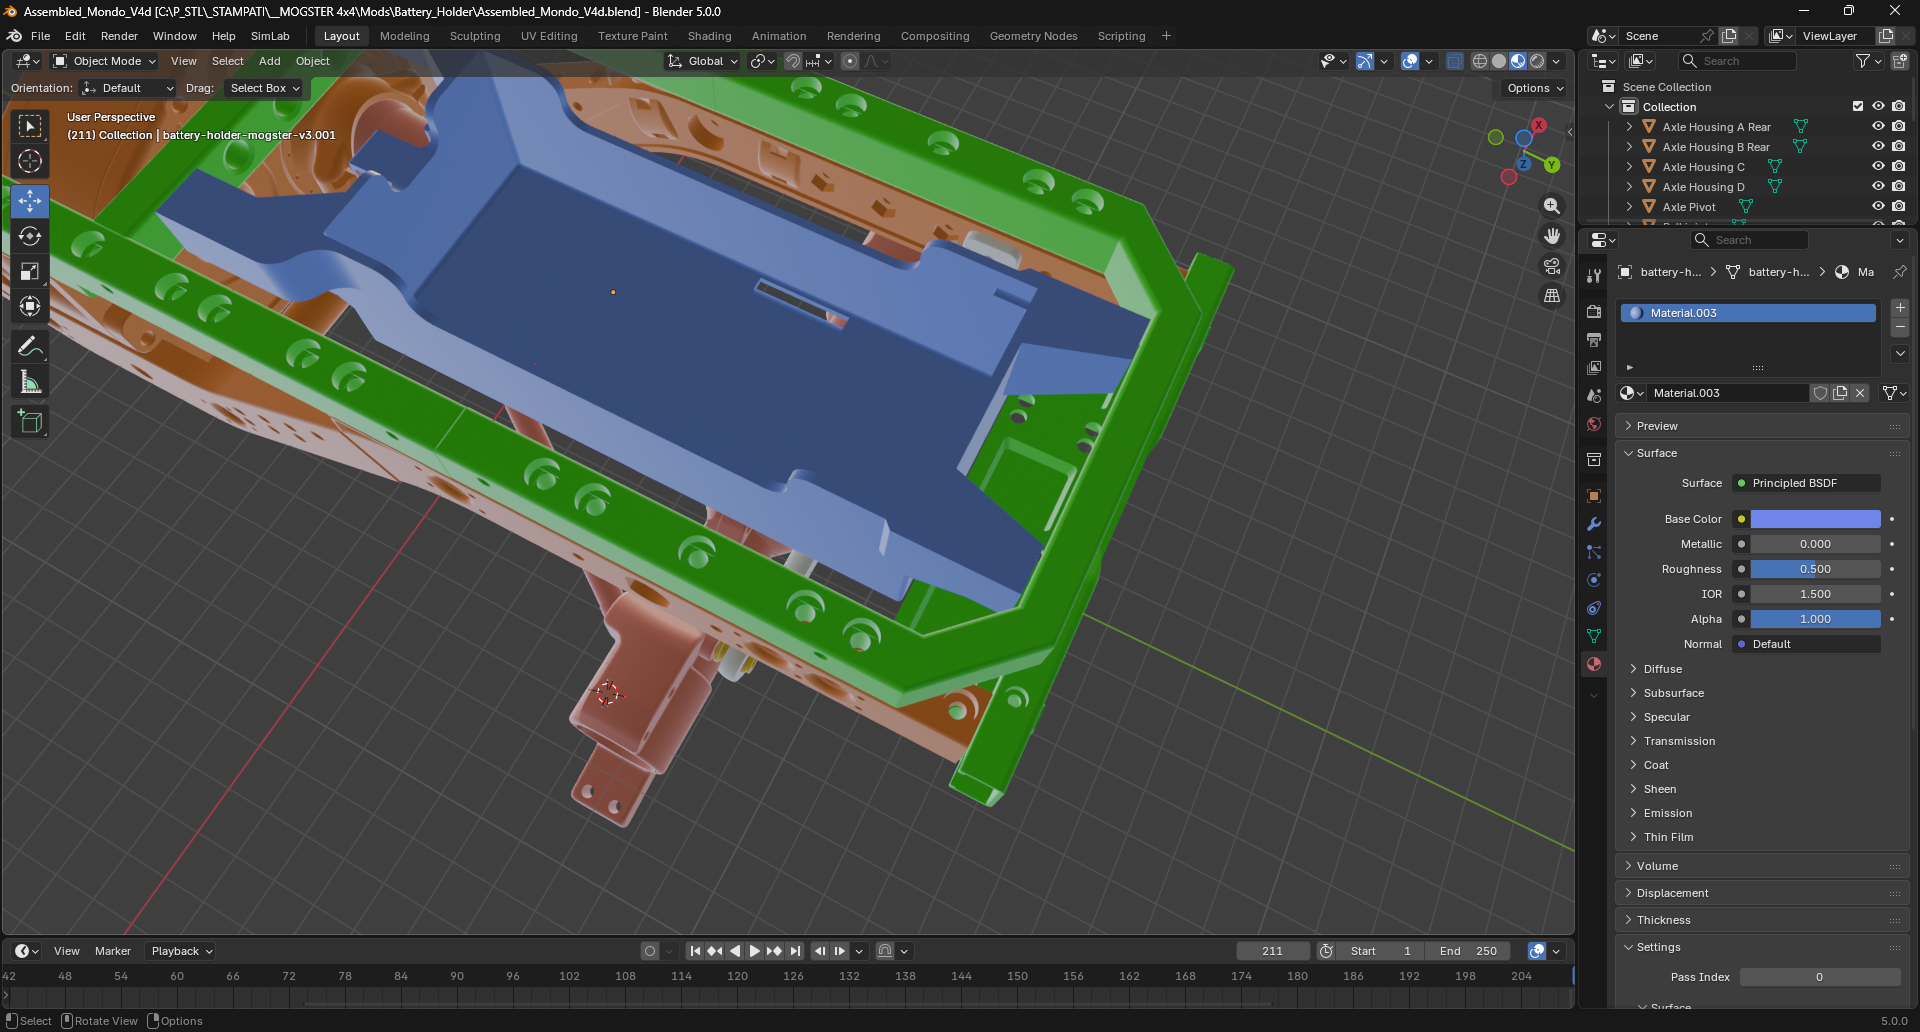Click the Add Cube tool icon
This screenshot has height=1032, width=1920.
pos(30,422)
